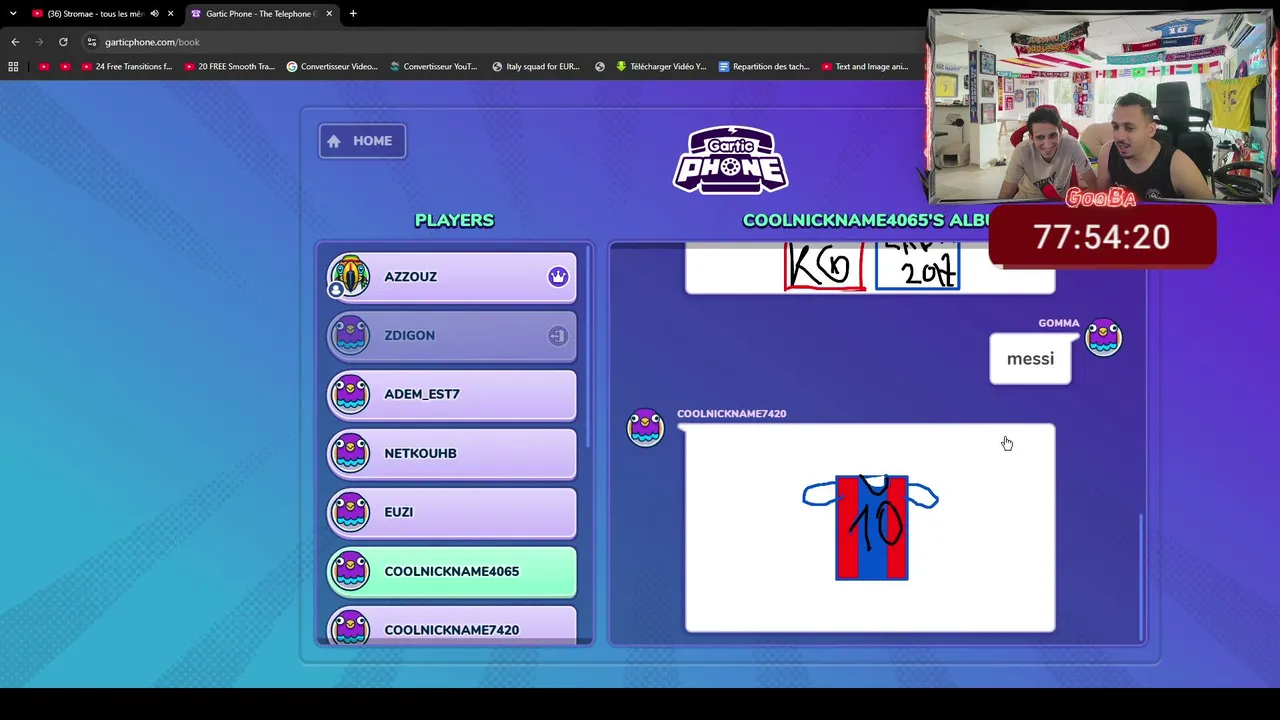
Task: Open the browser apps grid shortcut
Action: coord(13,67)
